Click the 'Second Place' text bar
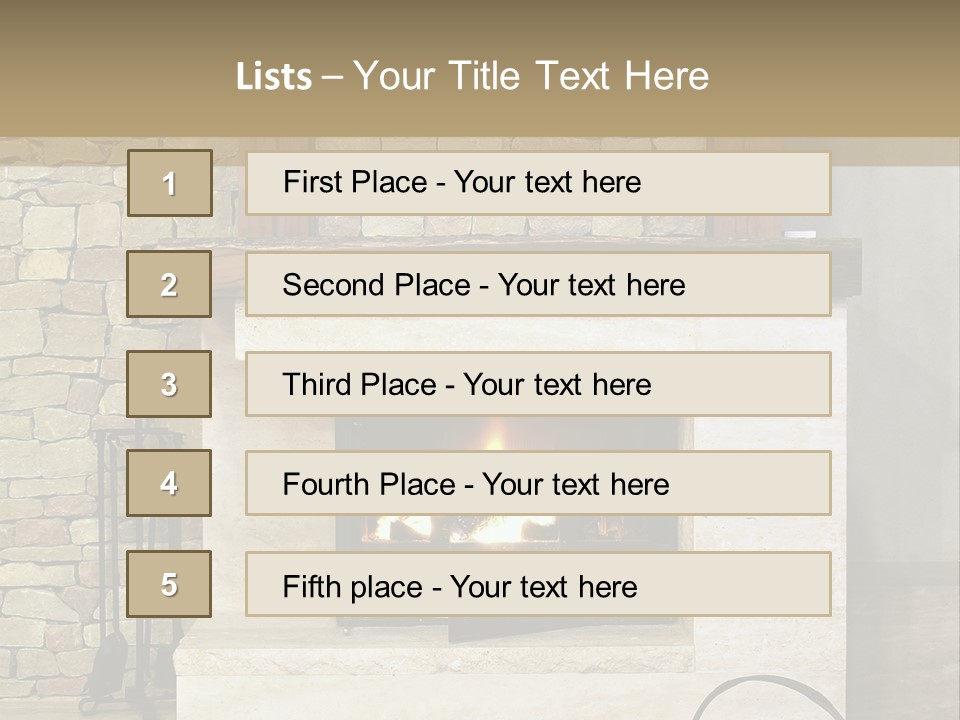Viewport: 960px width, 720px height. point(538,284)
